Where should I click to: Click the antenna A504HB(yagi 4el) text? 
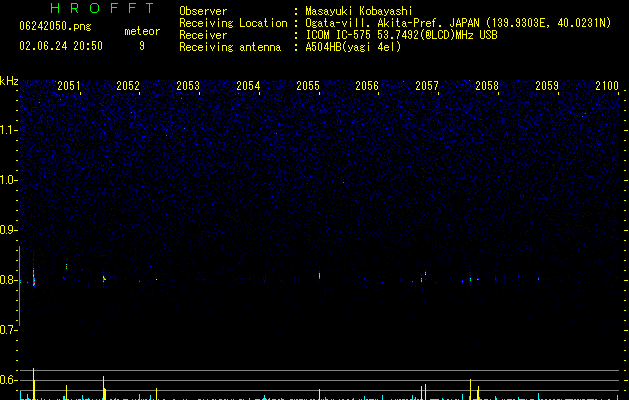click(353, 47)
